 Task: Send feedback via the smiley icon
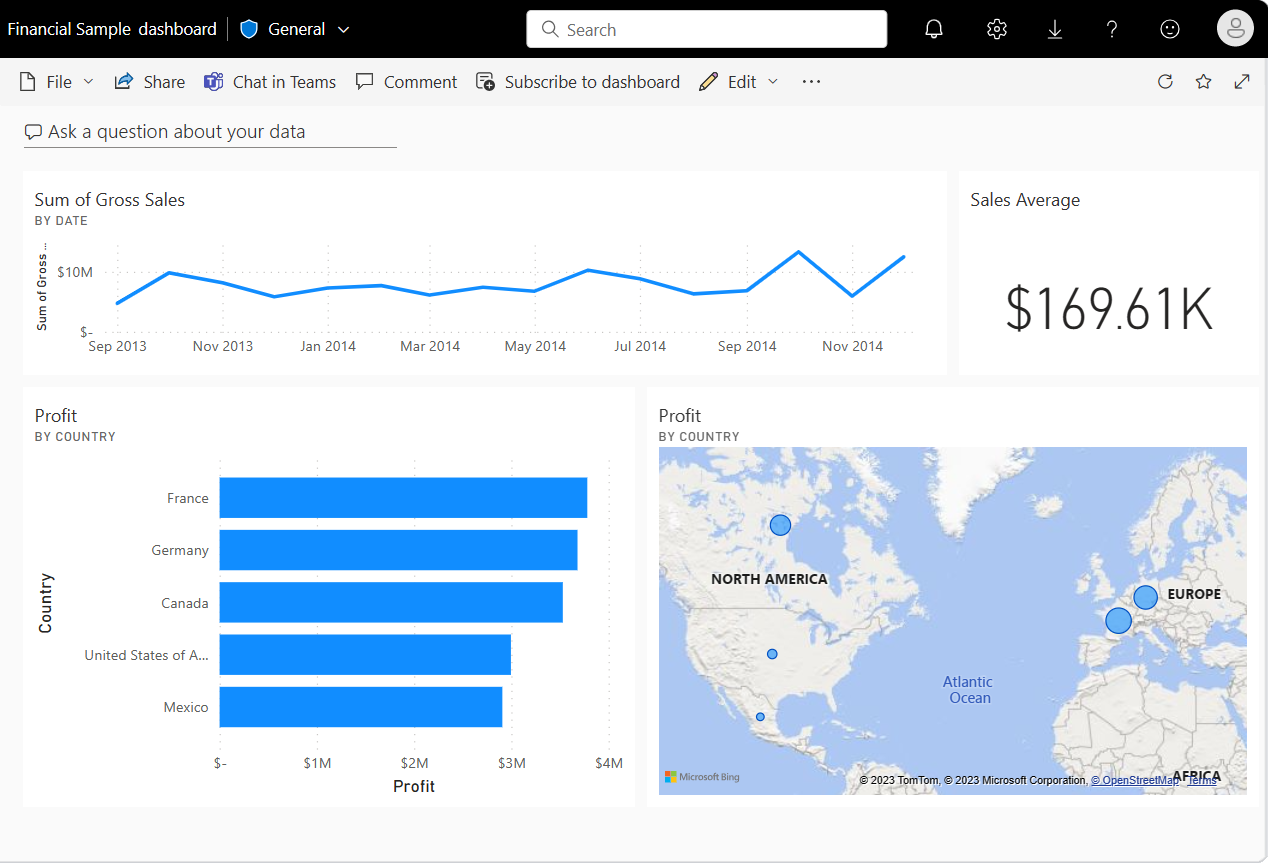pyautogui.click(x=1169, y=28)
